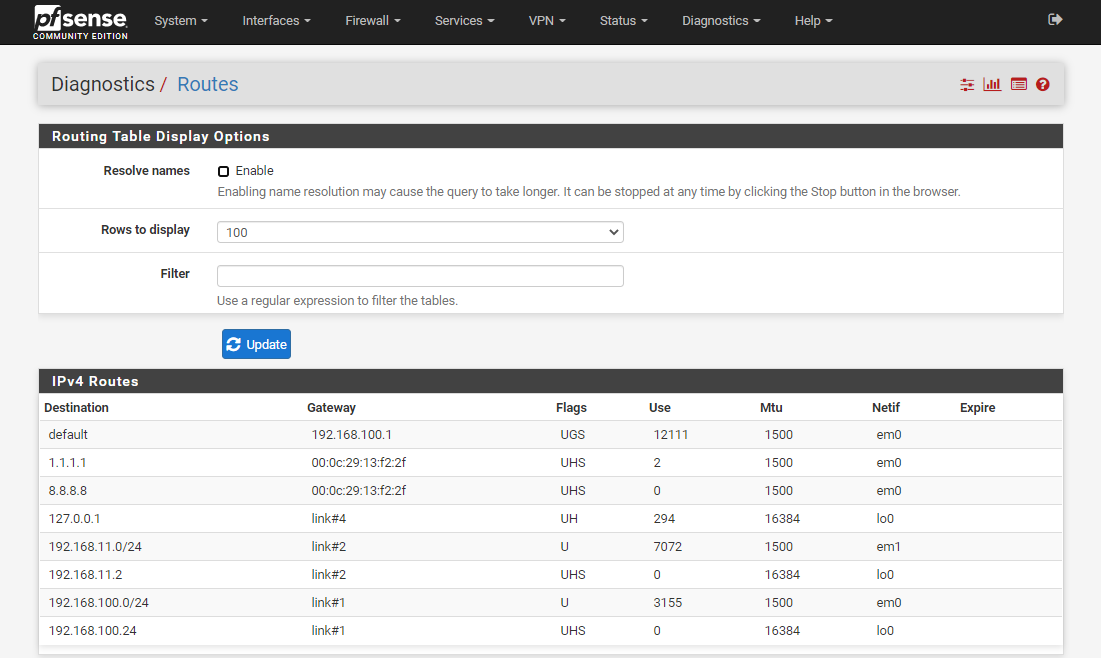1101x658 pixels.
Task: Open the related log entries icon
Action: 1018,84
